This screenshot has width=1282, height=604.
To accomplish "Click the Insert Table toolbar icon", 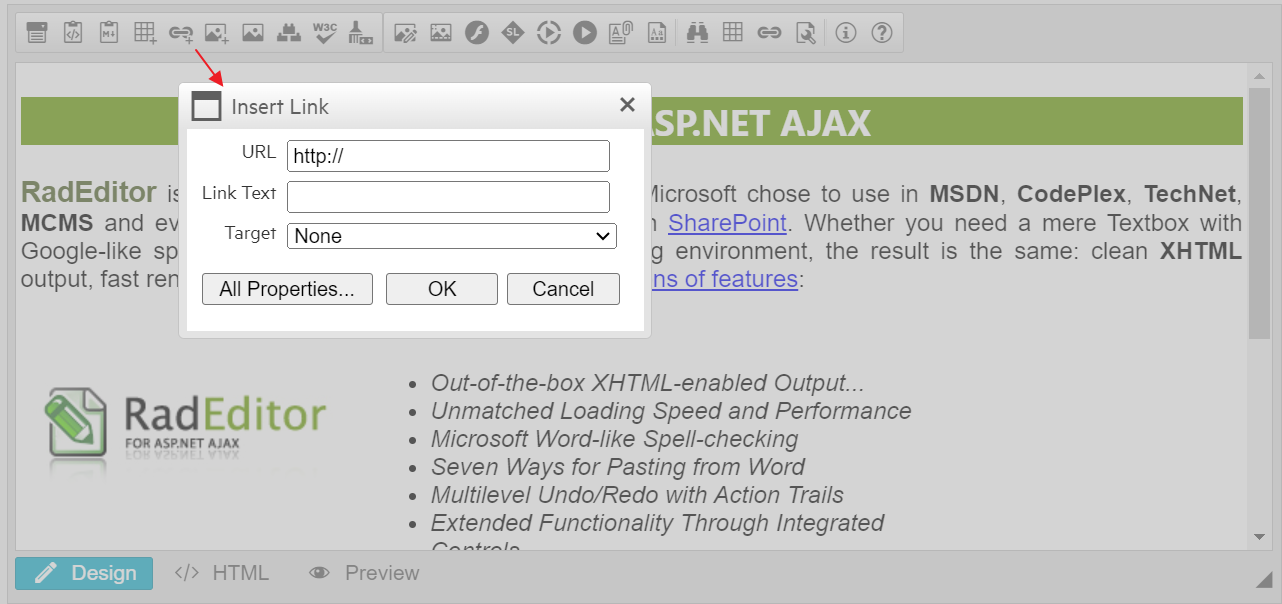I will click(x=146, y=33).
